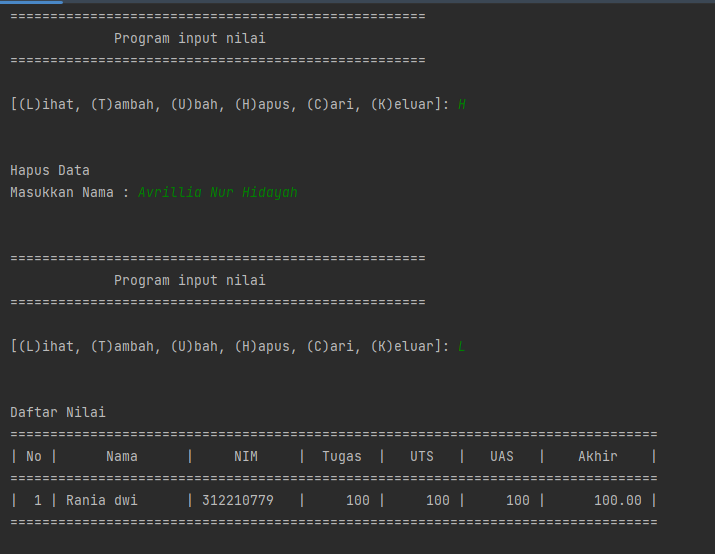The image size is (715, 554).
Task: Click the "UTS" column header
Action: 422,456
